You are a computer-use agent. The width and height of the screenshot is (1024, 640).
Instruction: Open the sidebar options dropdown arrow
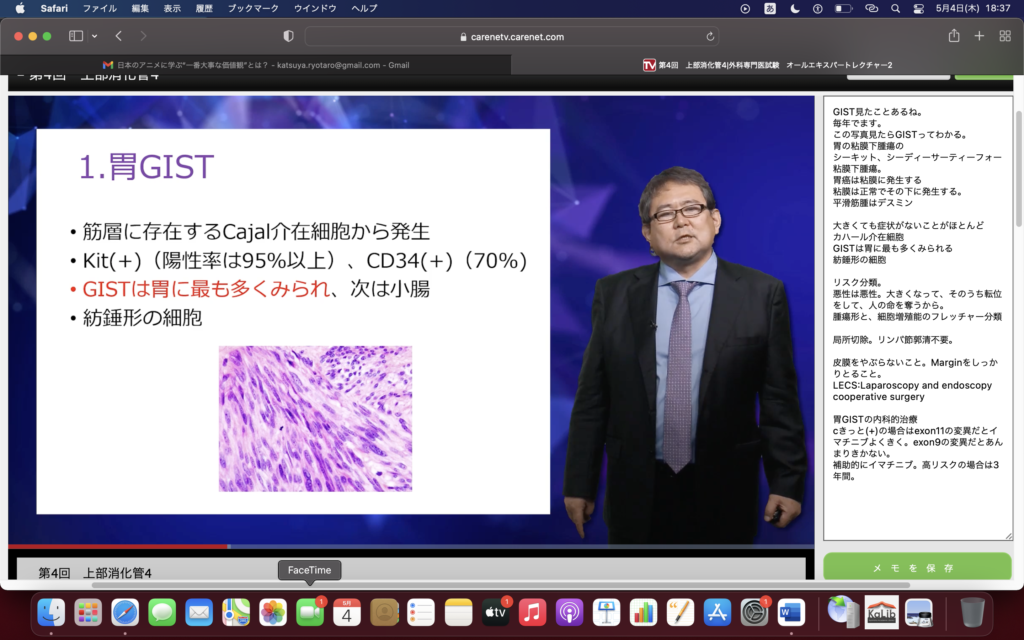(x=95, y=36)
